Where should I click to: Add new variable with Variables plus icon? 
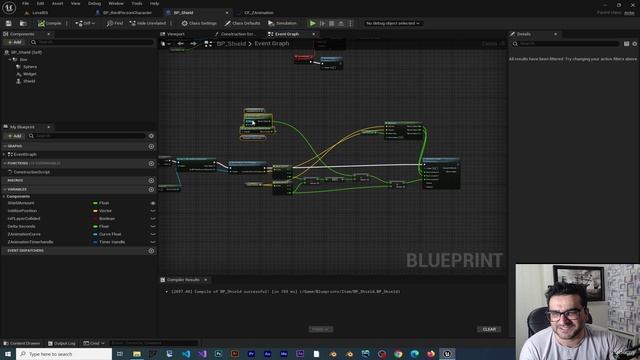[x=151, y=189]
